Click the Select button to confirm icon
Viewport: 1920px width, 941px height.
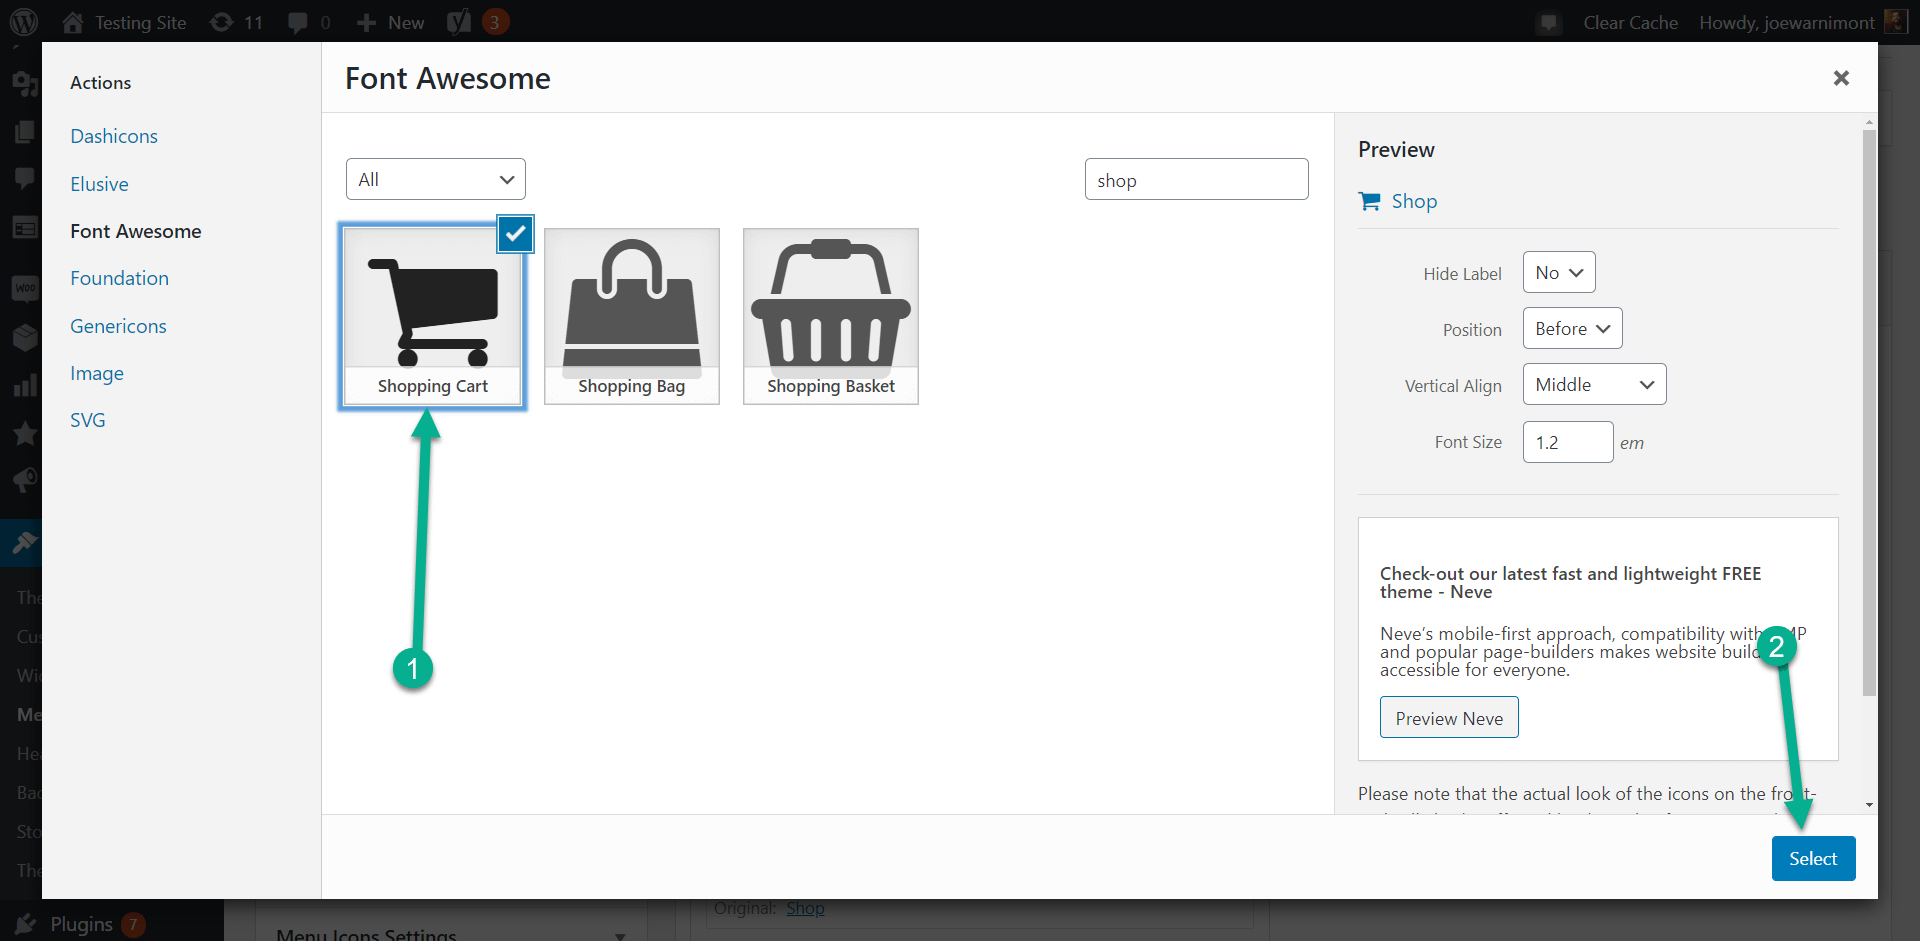coord(1813,858)
